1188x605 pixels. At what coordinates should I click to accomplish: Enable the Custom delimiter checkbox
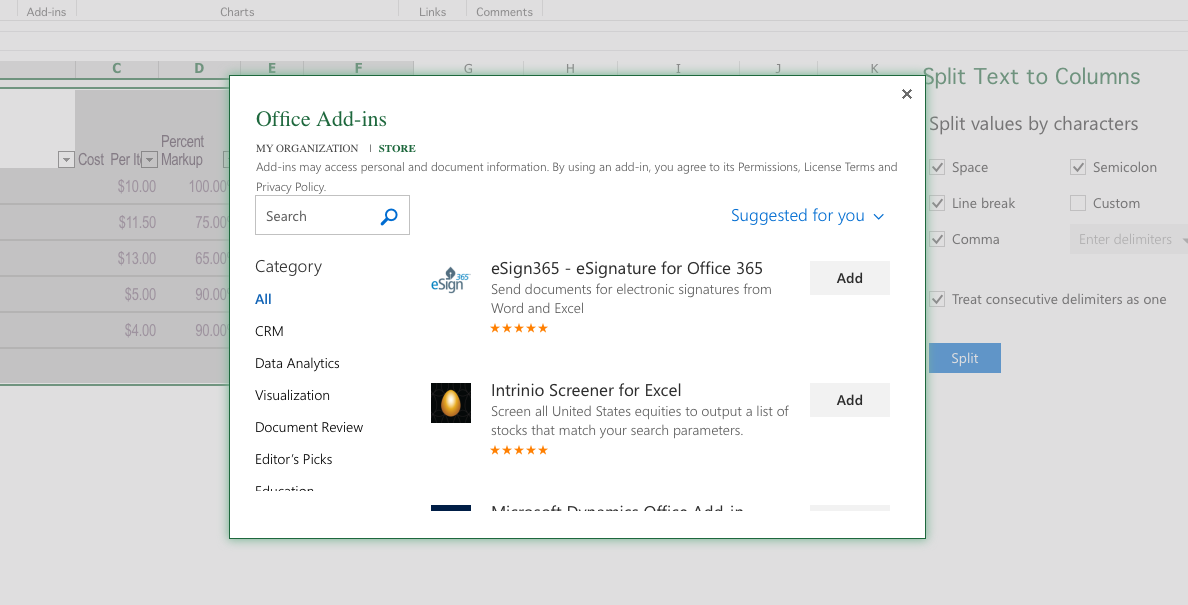1078,203
